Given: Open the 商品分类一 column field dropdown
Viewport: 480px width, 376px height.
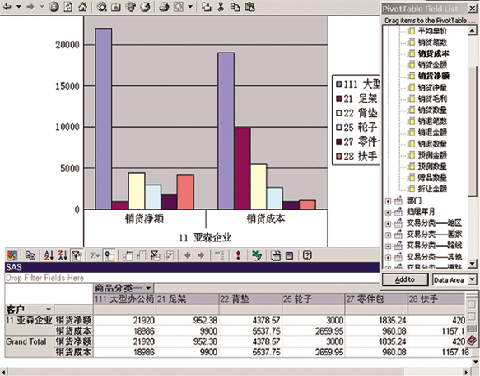Looking at the screenshot, I should click(149, 288).
